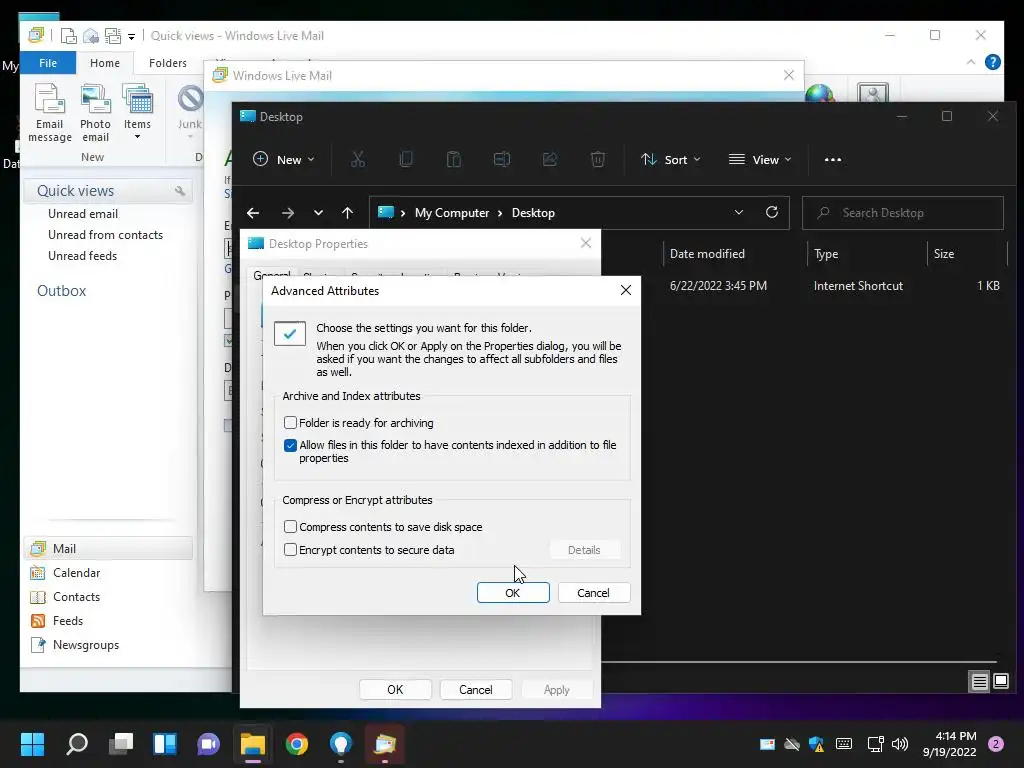Close the Desktop Properties window
The height and width of the screenshot is (768, 1024).
pyautogui.click(x=586, y=243)
